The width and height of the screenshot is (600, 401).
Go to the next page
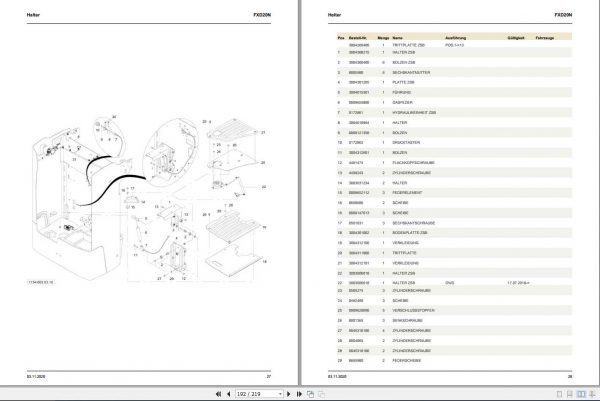[289, 394]
